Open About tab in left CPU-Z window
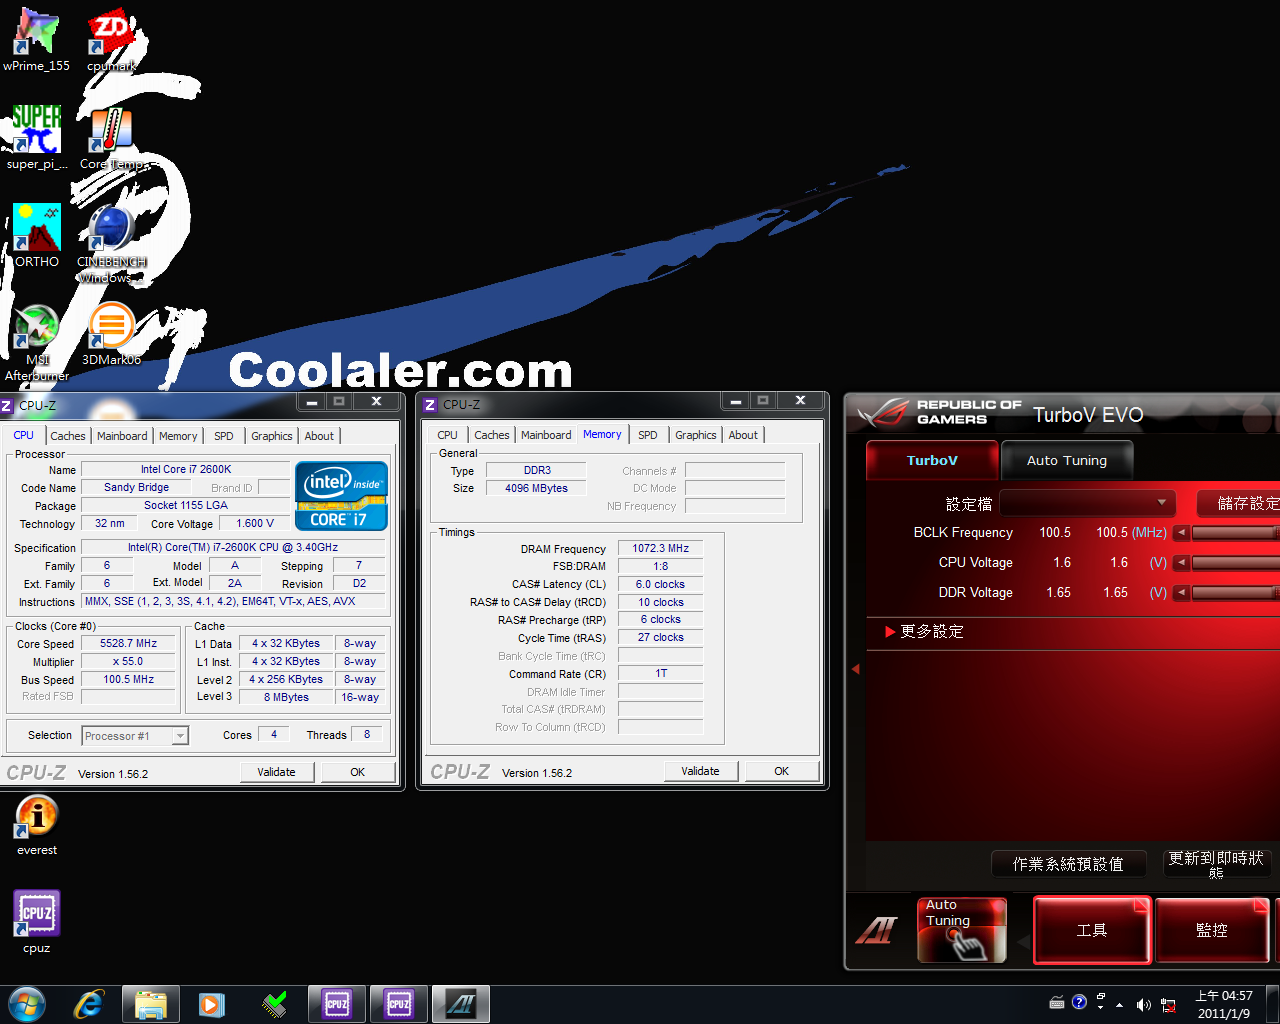The image size is (1280, 1024). [x=319, y=436]
